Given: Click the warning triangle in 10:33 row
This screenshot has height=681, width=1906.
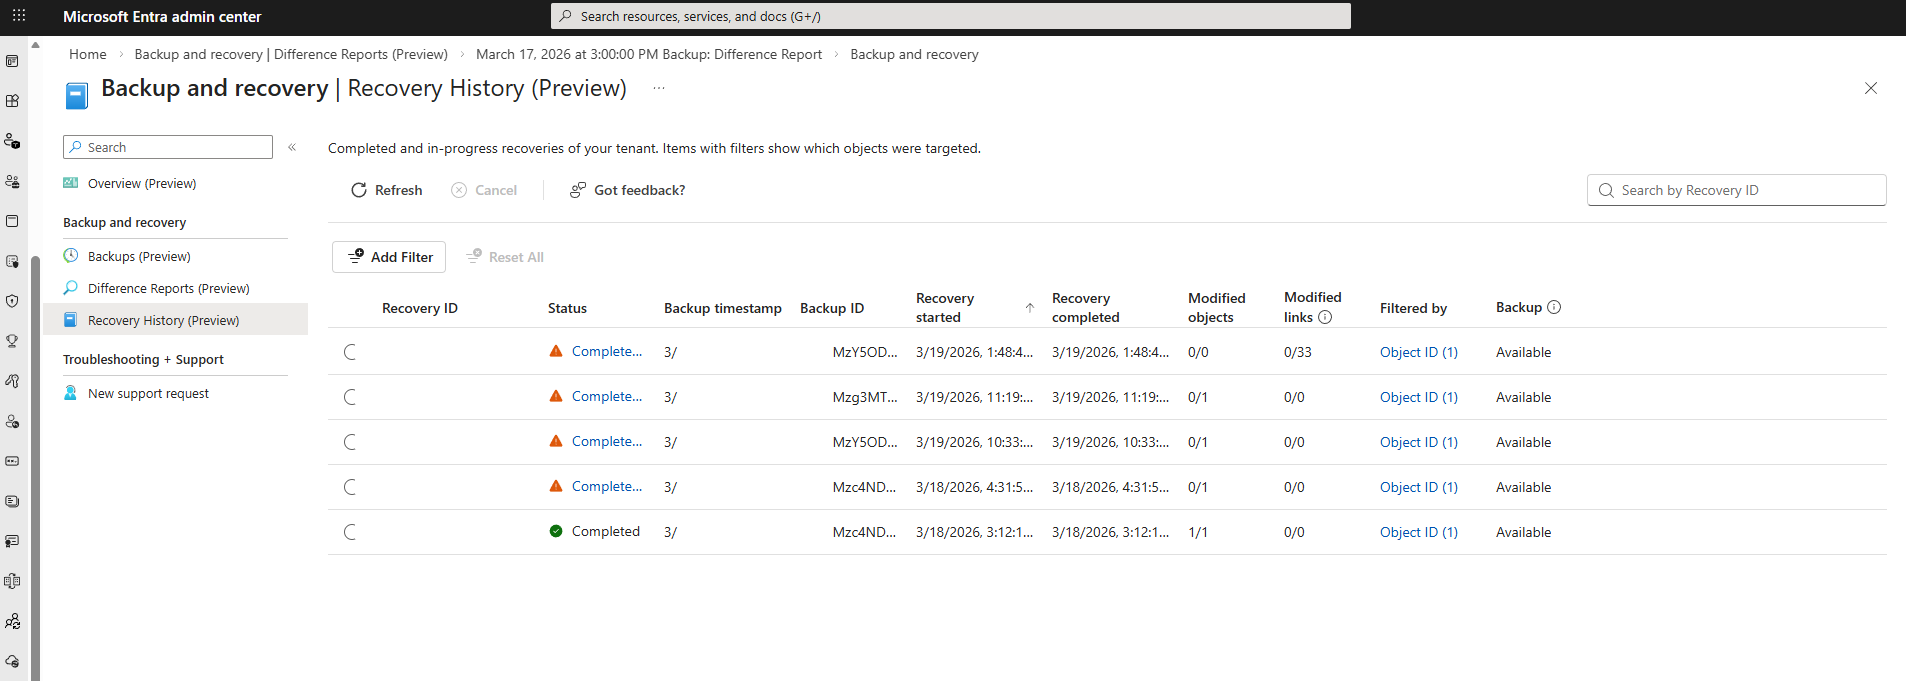Looking at the screenshot, I should [556, 441].
